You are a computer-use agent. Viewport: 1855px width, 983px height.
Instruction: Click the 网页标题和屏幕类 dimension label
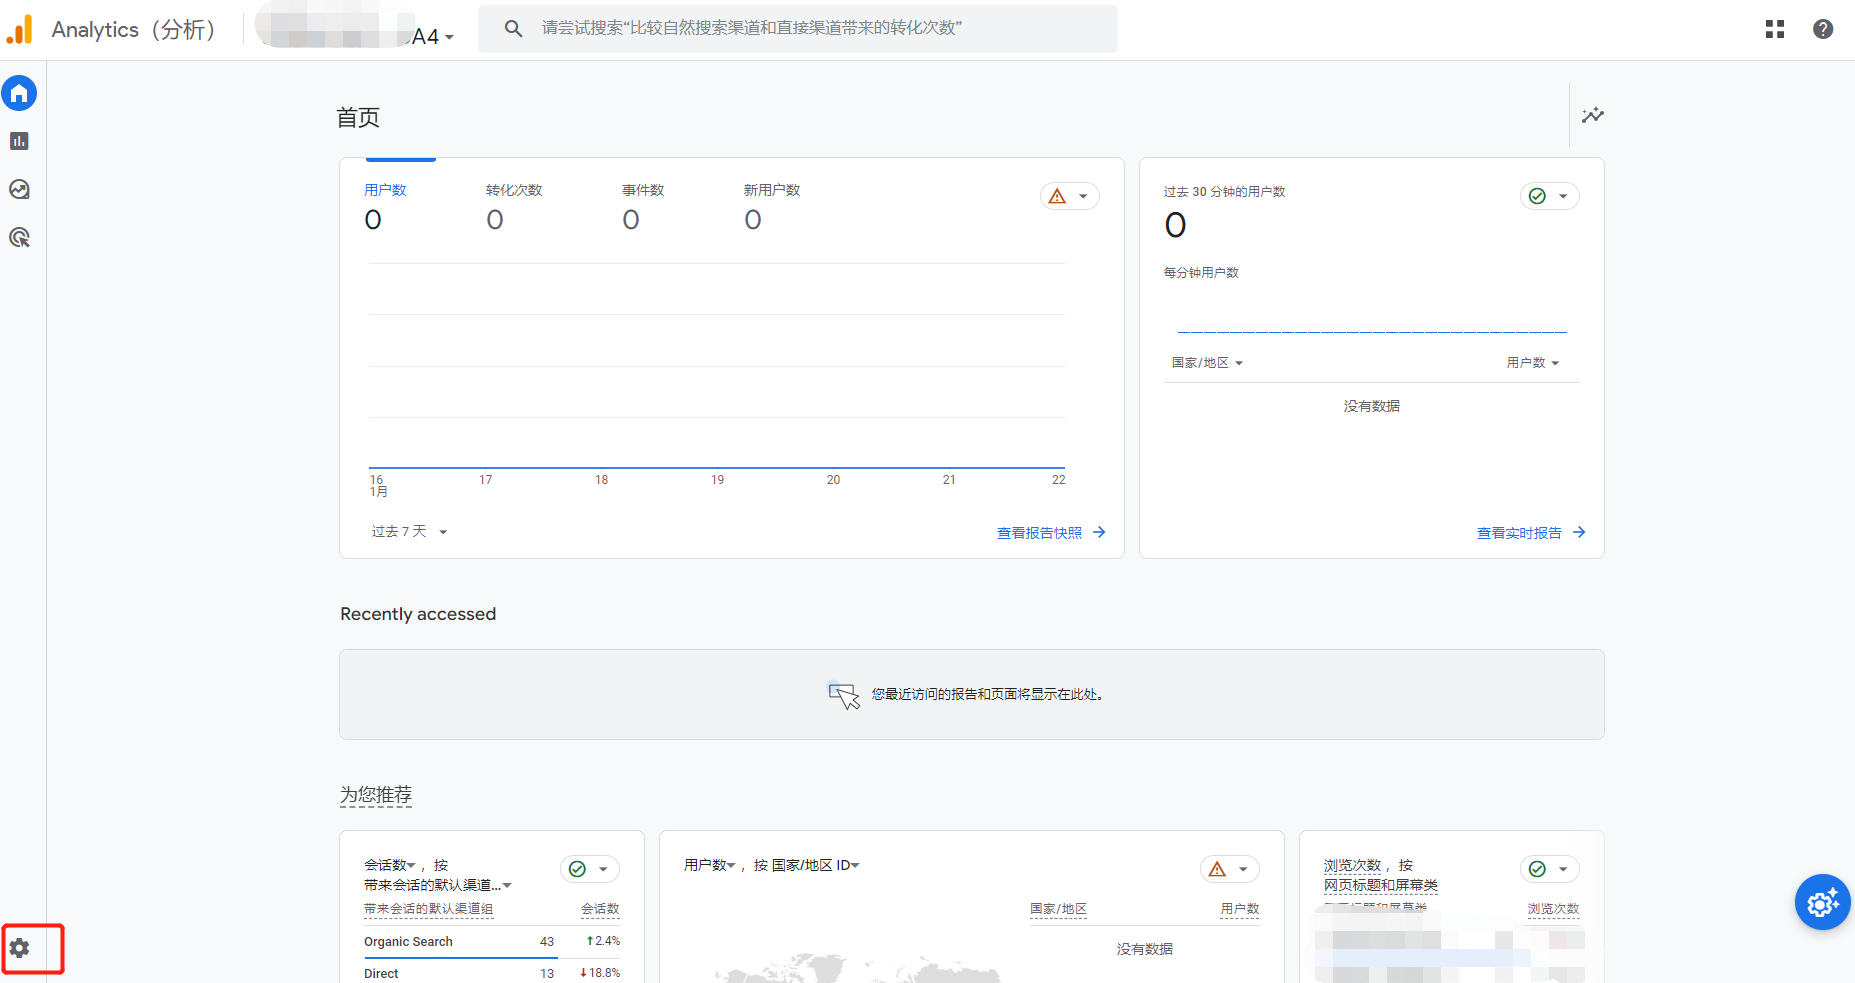[x=1381, y=885]
